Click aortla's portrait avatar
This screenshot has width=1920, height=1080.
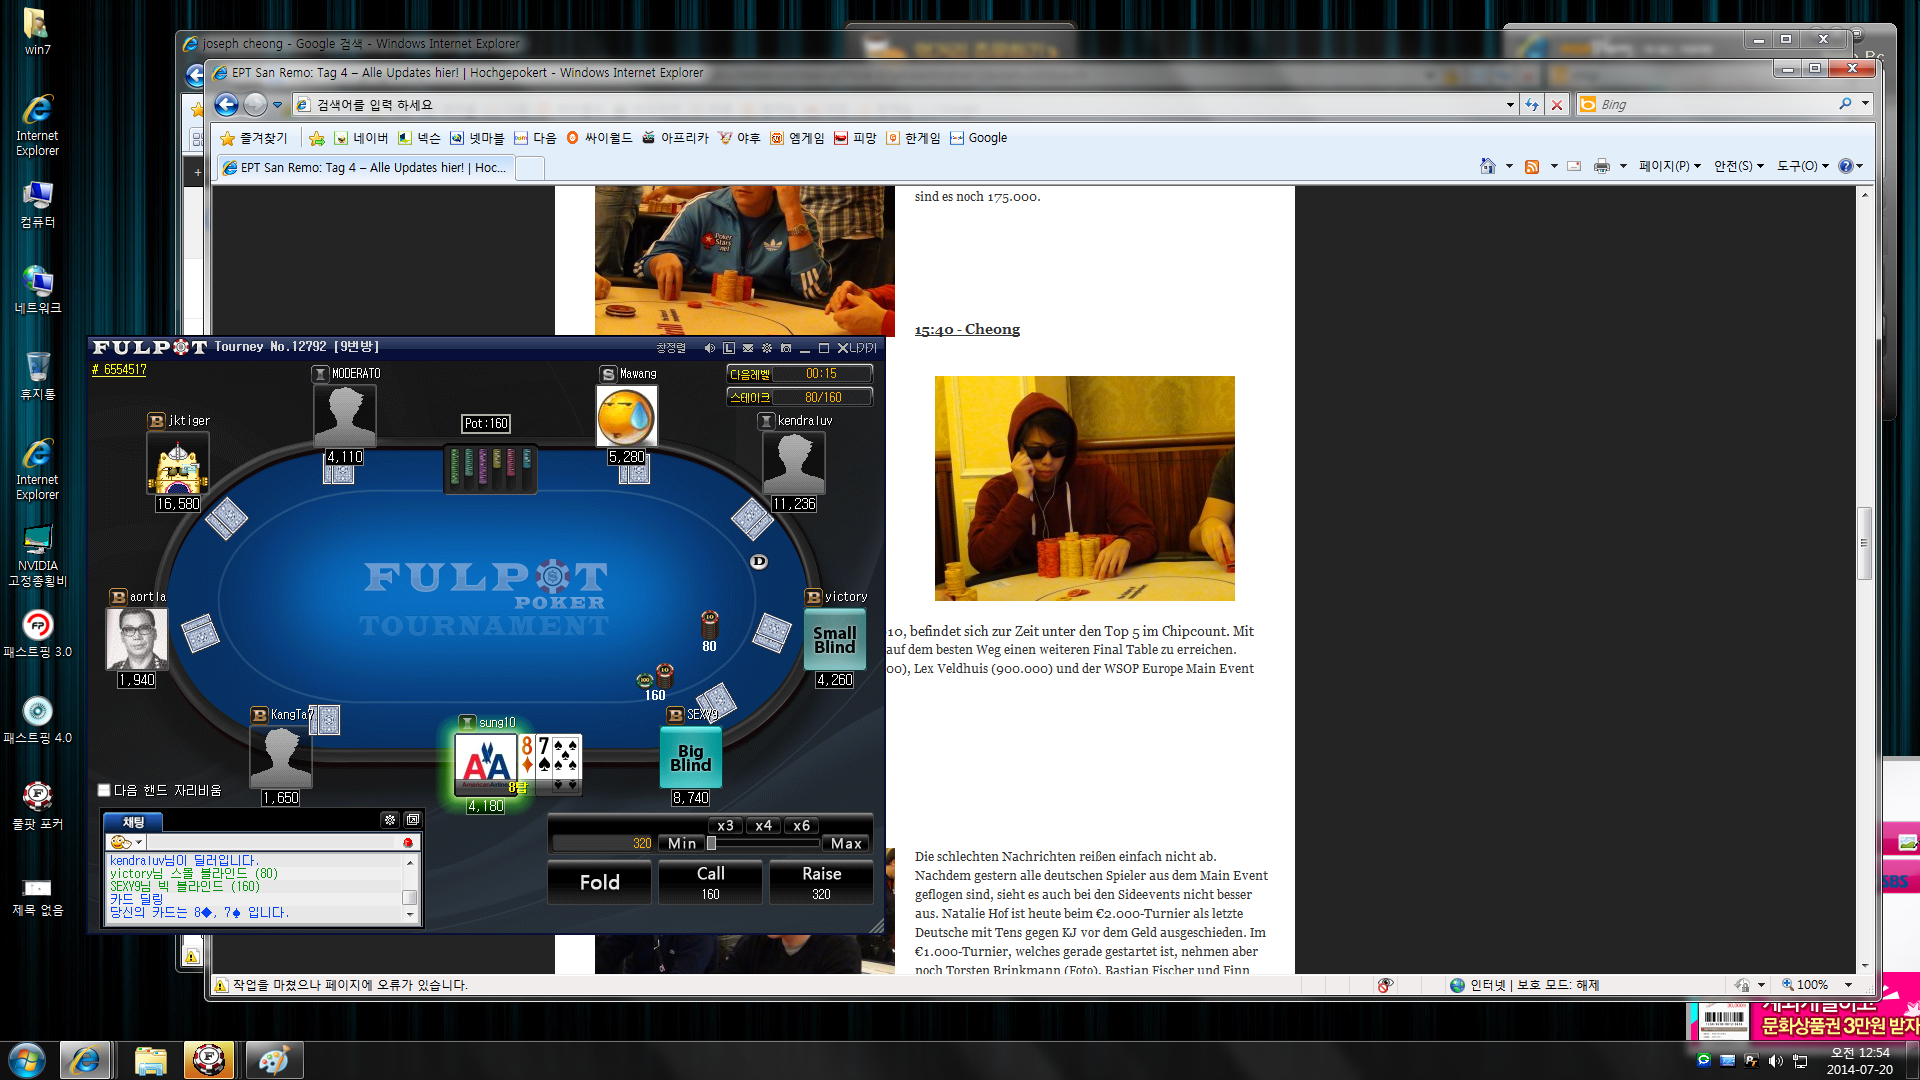point(137,638)
